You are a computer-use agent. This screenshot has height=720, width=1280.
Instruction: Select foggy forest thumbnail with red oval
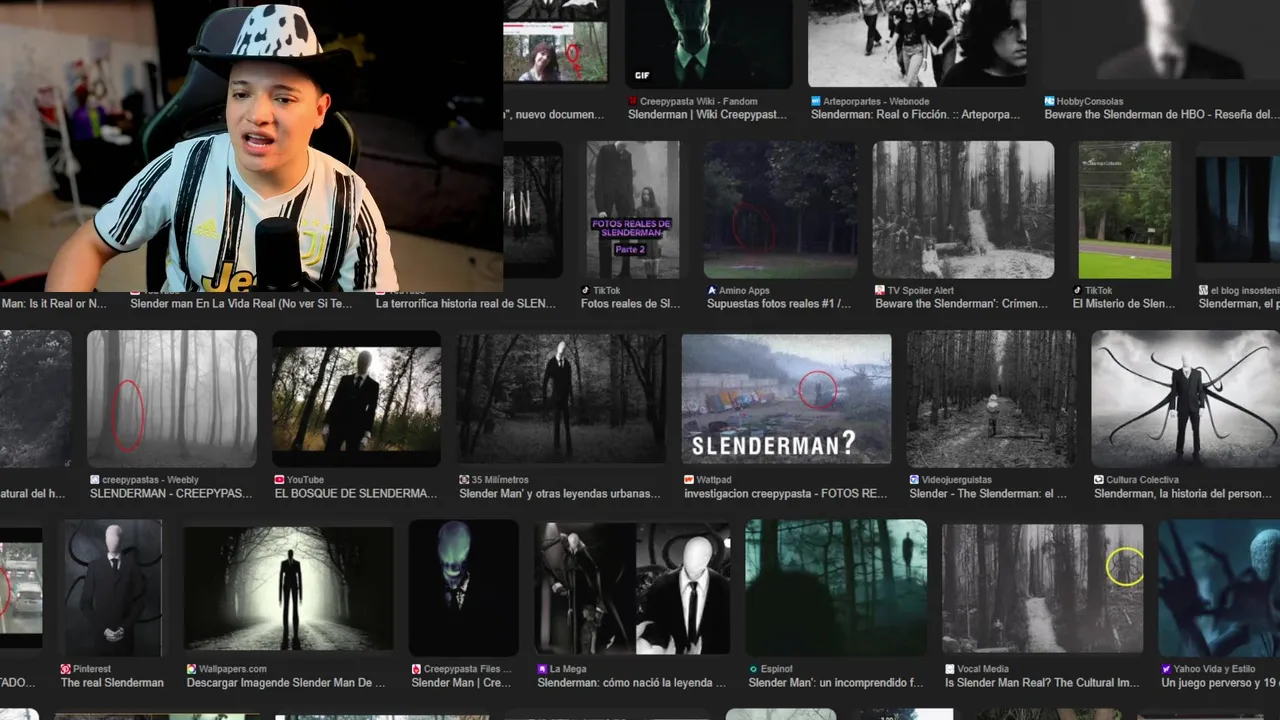click(172, 399)
